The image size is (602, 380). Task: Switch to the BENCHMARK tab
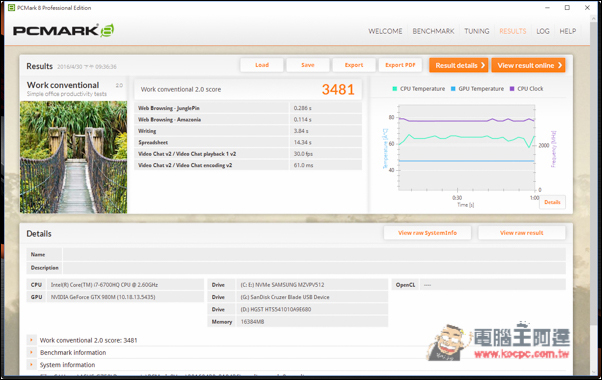pos(433,31)
